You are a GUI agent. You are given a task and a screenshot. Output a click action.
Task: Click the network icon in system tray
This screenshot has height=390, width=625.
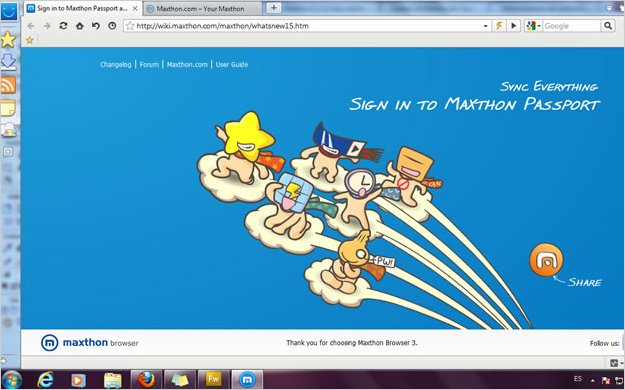[x=619, y=380]
